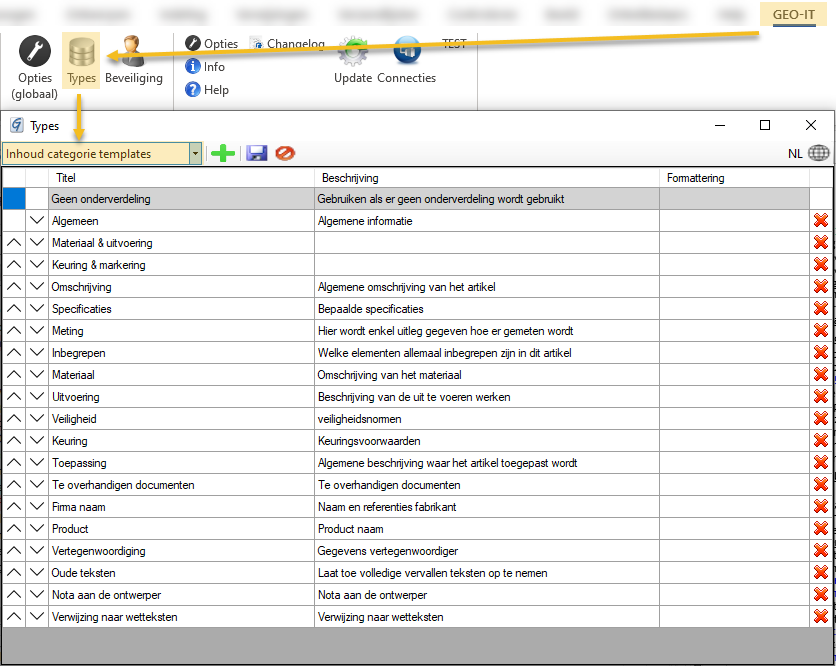Move Meting row up

click(14, 331)
